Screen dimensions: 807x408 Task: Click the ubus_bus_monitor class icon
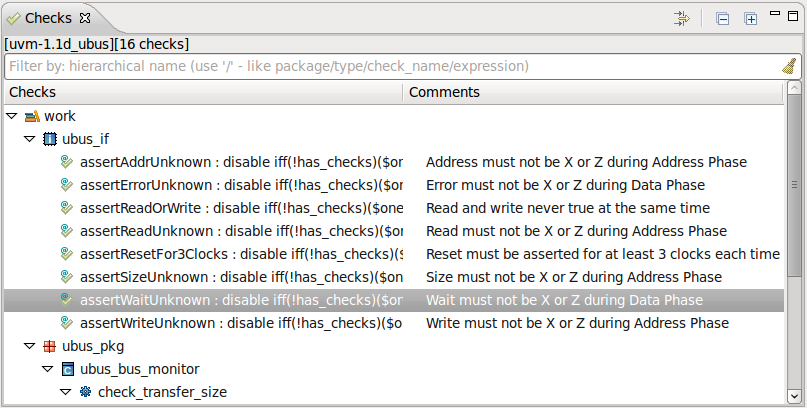pyautogui.click(x=68, y=370)
